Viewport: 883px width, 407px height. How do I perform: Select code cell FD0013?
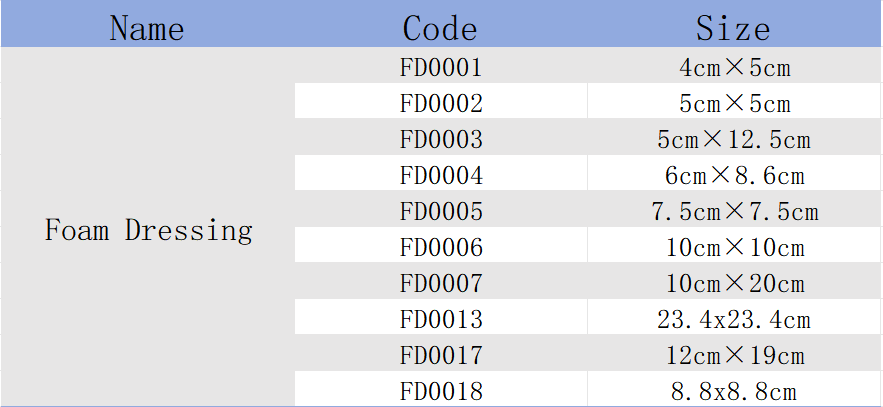click(x=441, y=317)
